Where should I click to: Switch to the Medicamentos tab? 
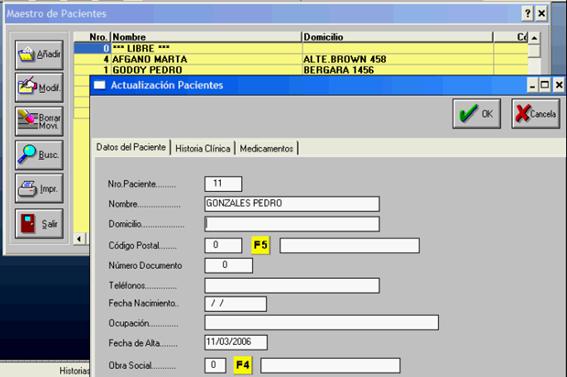coord(266,148)
